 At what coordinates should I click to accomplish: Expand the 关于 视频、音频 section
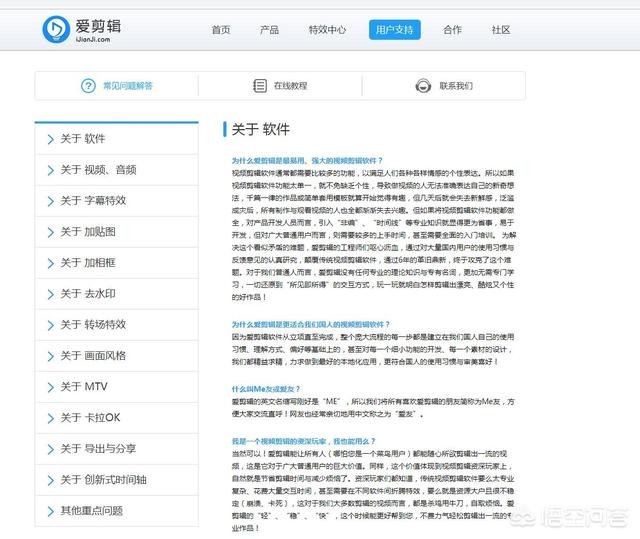pos(97,170)
